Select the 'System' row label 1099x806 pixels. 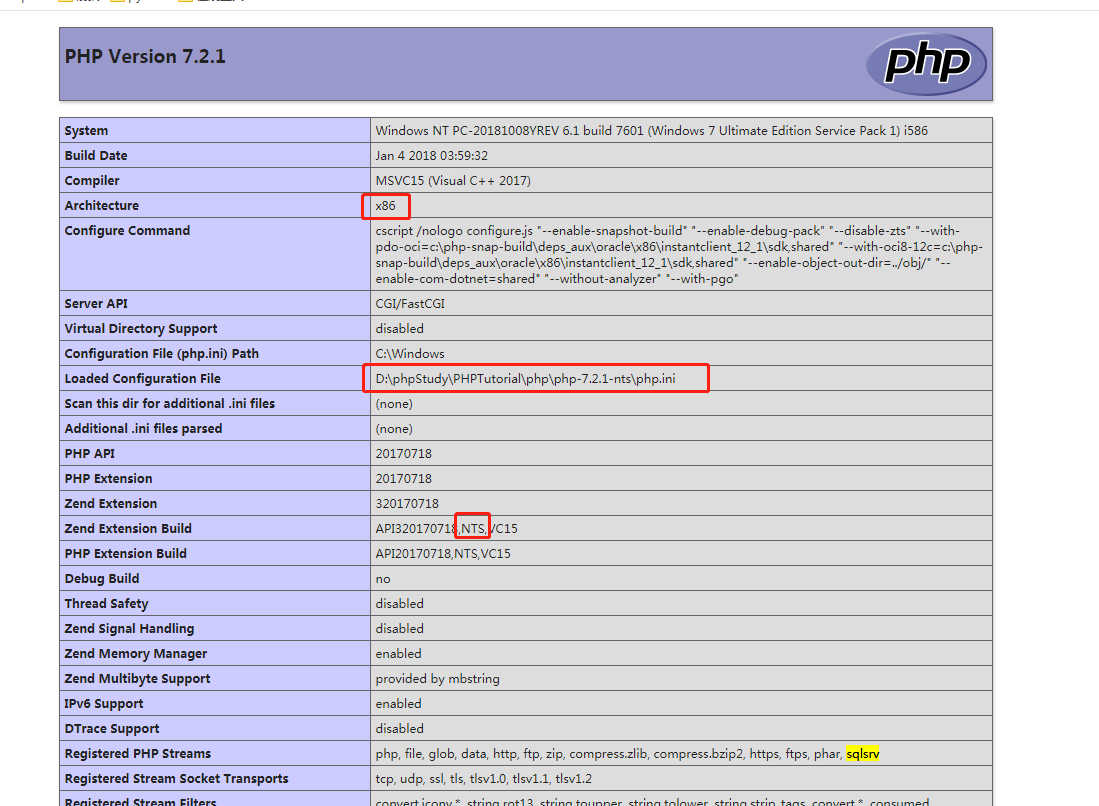pyautogui.click(x=86, y=130)
